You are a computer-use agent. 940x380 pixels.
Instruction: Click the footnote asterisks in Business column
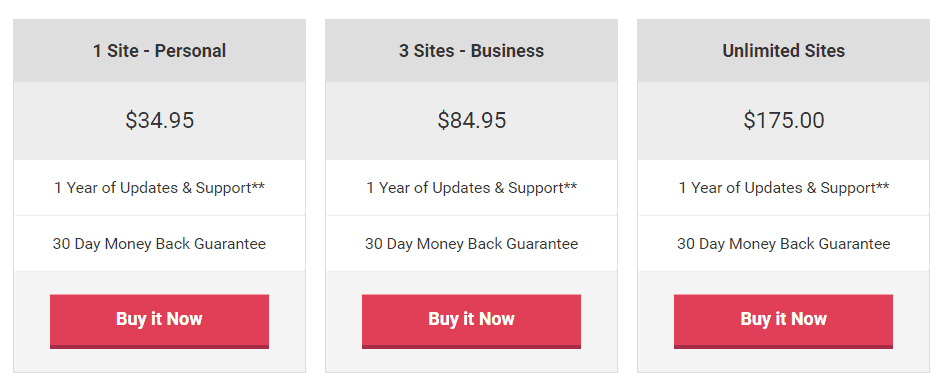tap(571, 185)
